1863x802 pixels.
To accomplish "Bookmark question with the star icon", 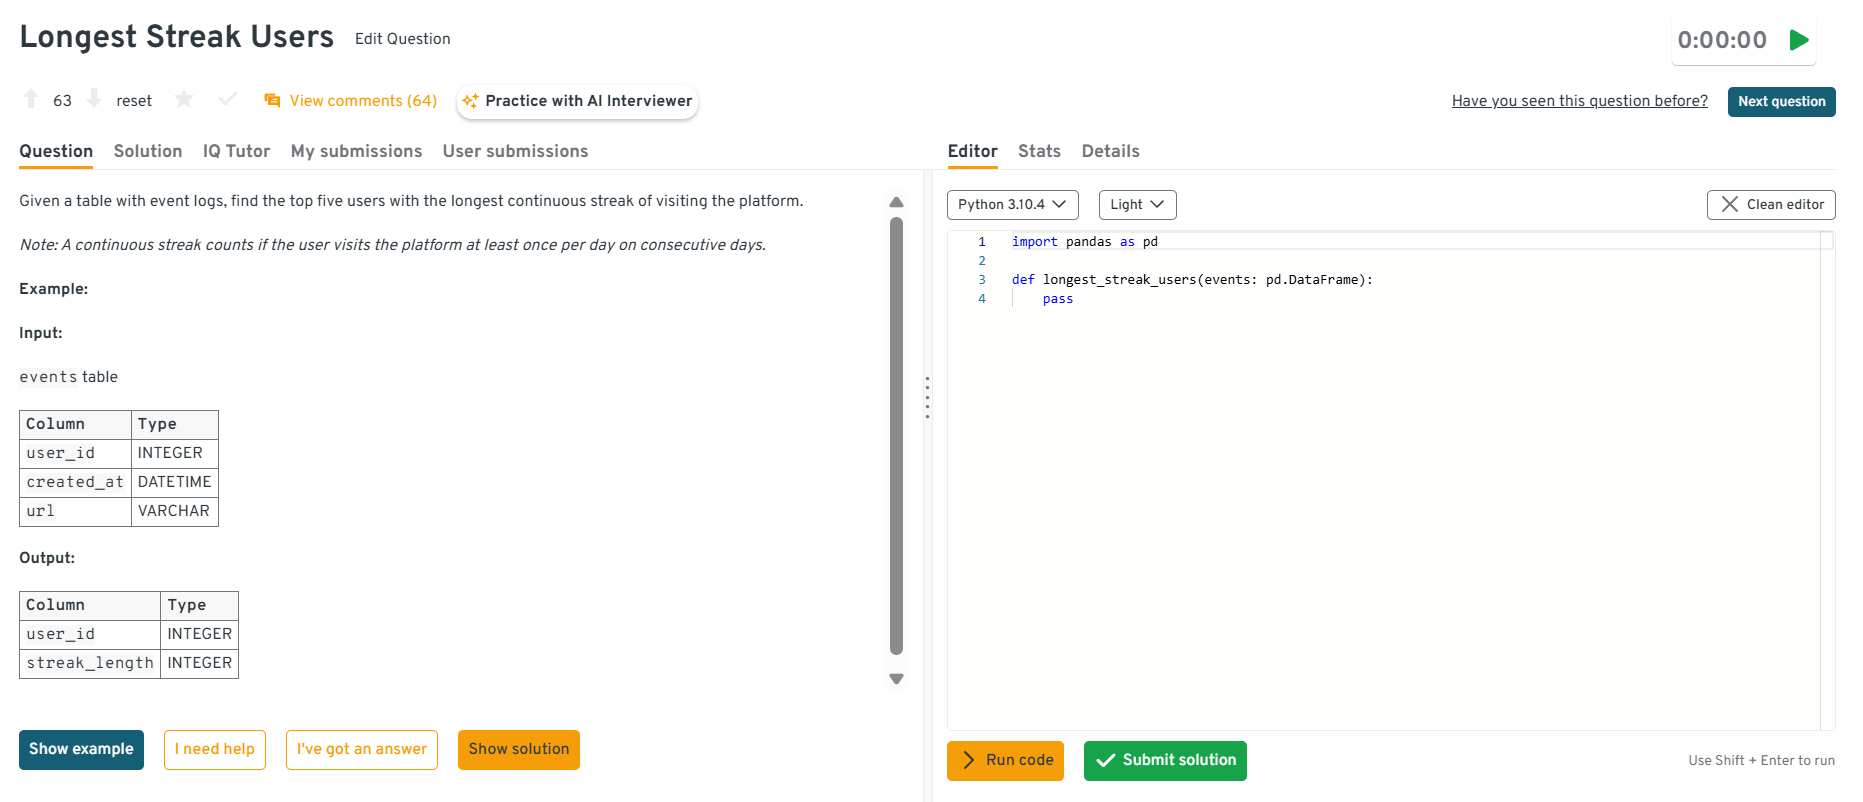I will [184, 99].
